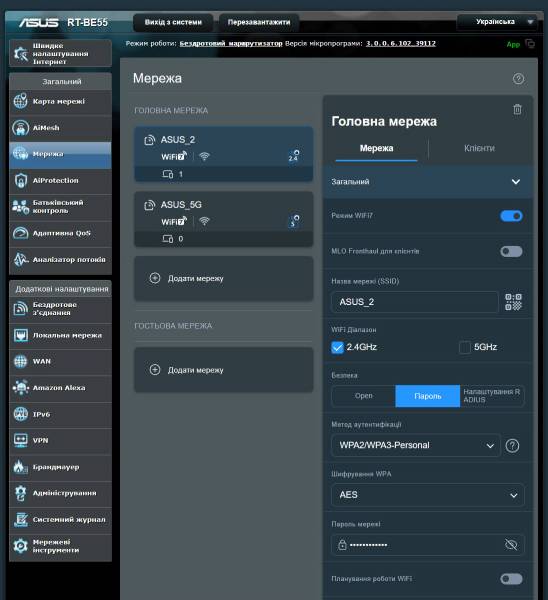
Task: Open the Українська language dropdown
Action: (x=497, y=22)
